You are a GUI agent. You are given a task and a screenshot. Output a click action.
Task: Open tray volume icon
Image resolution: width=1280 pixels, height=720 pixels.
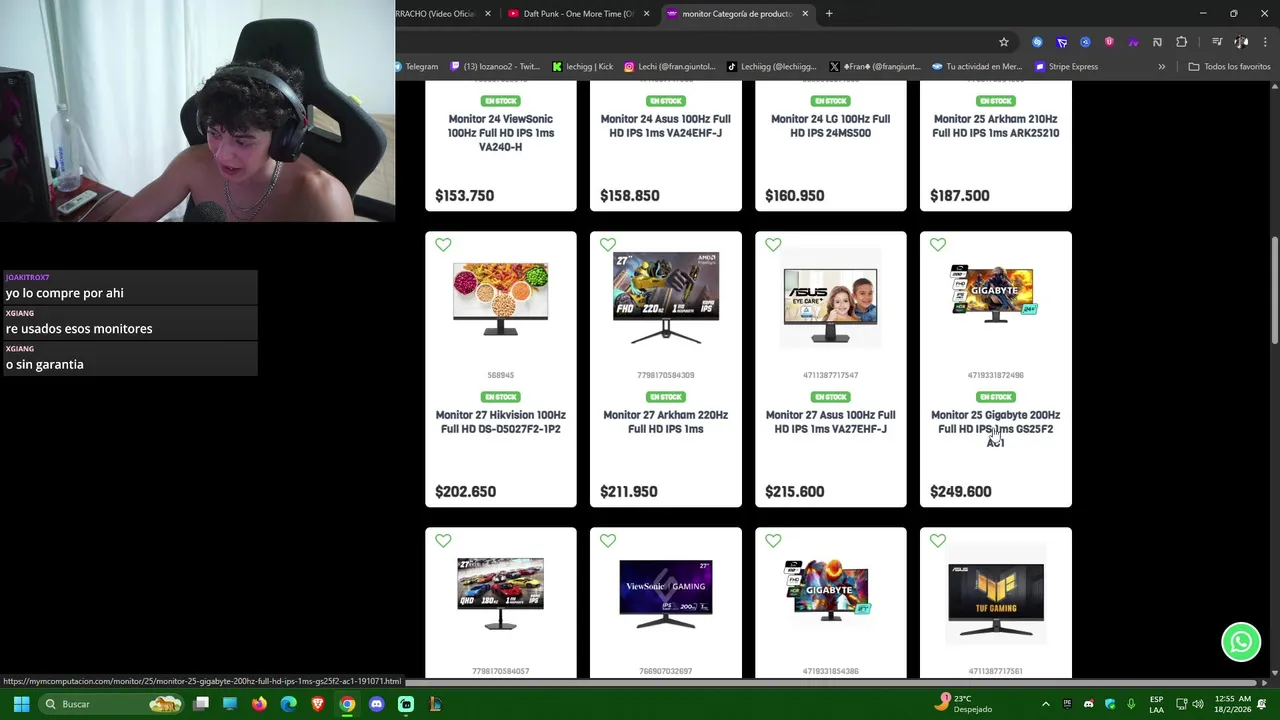[1198, 704]
